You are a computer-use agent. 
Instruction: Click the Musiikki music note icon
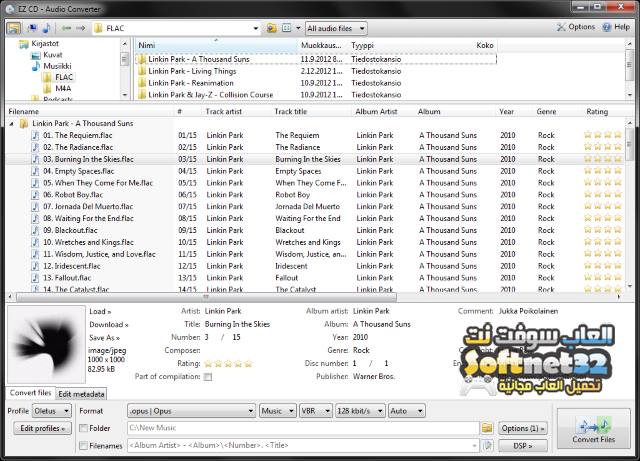(36, 66)
